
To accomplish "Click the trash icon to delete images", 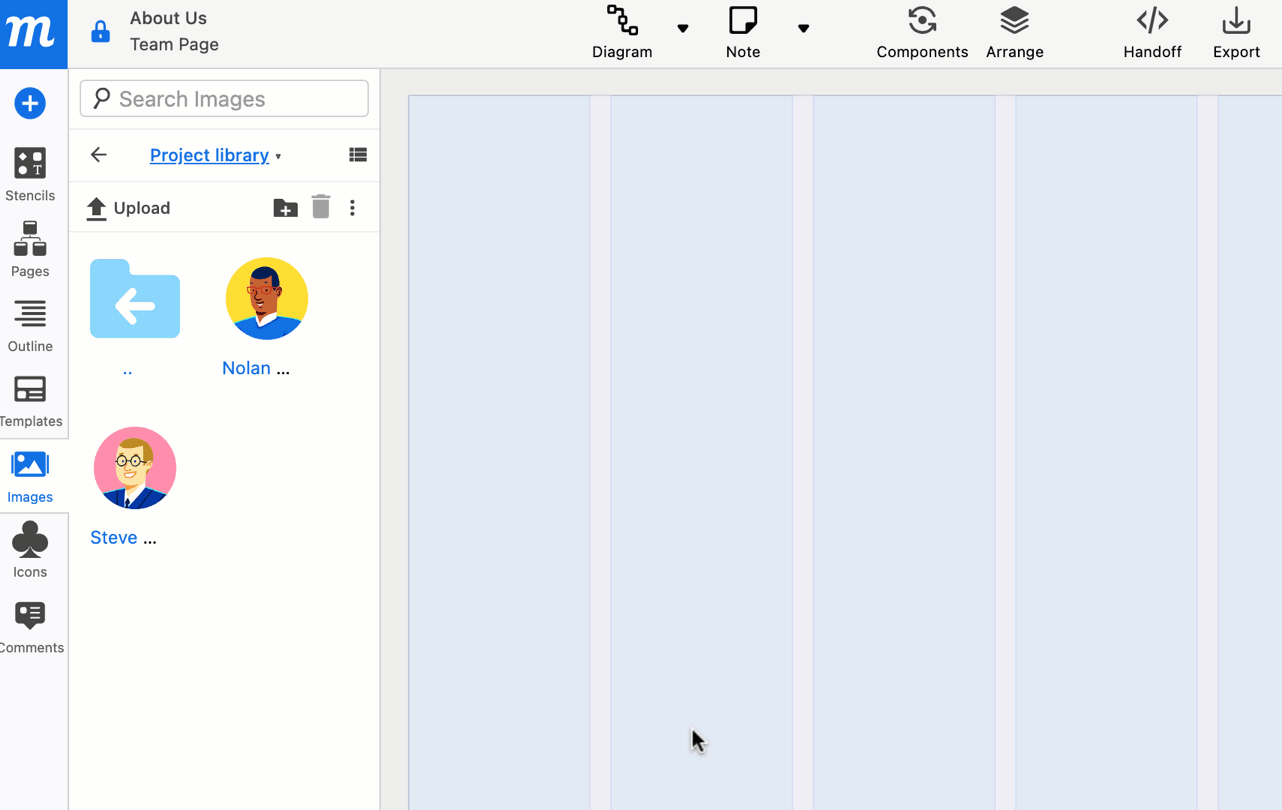I will click(320, 207).
